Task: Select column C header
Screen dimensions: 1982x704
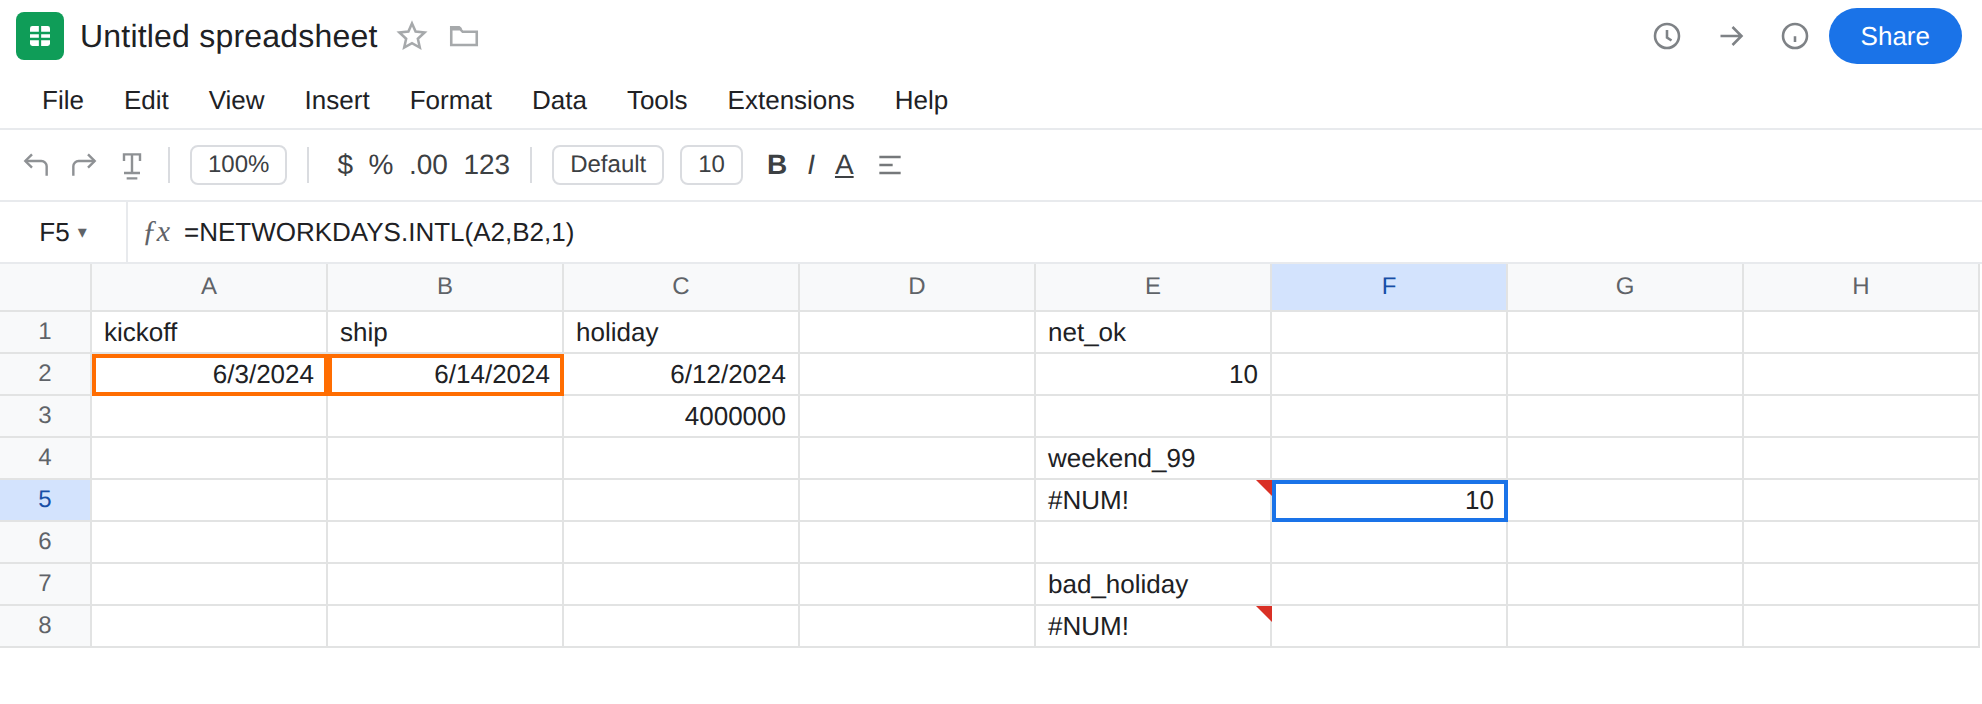Action: pyautogui.click(x=681, y=287)
